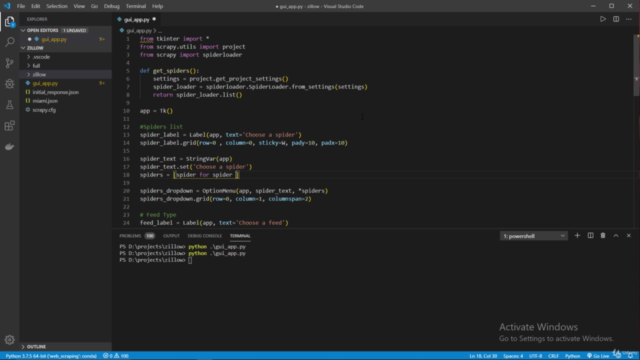The image size is (640, 360).
Task: Change Spaces: 4 indentation setting
Action: (513, 356)
